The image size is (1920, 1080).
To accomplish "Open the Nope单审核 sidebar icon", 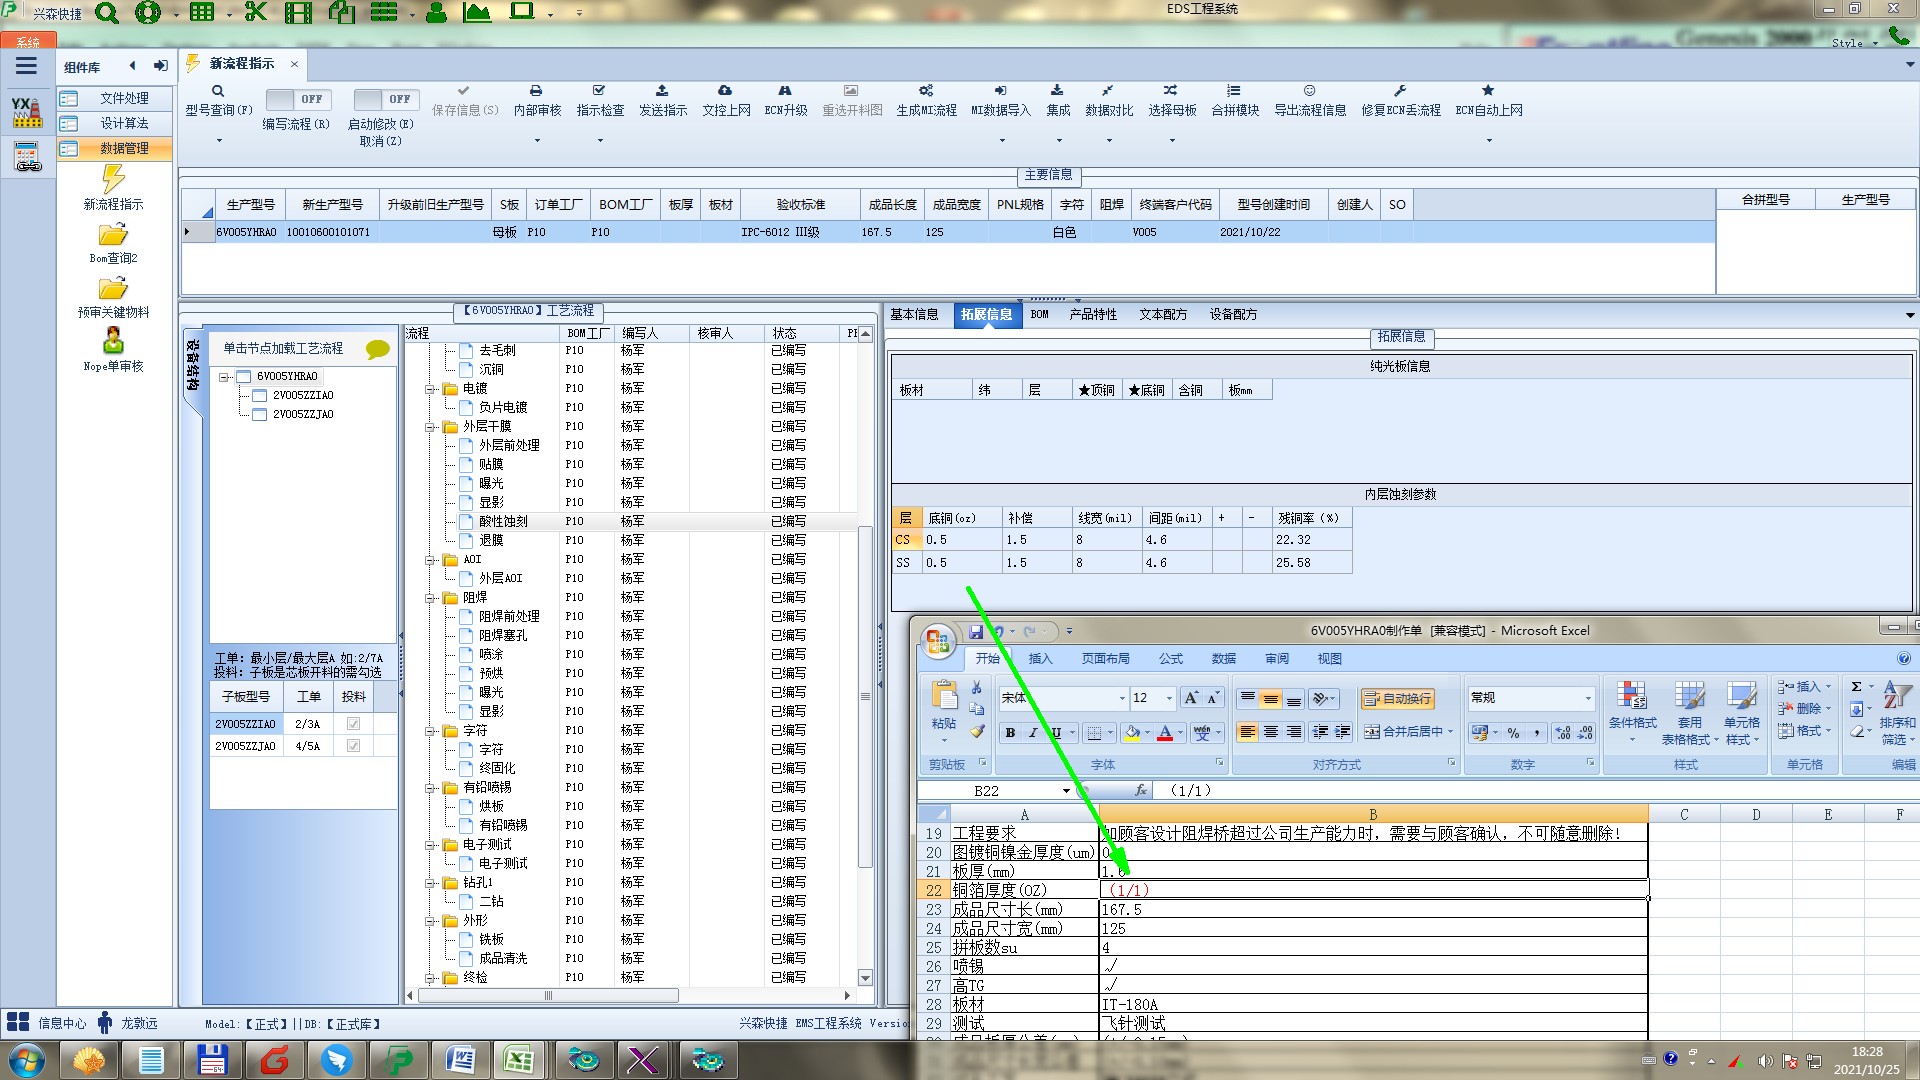I will [113, 341].
